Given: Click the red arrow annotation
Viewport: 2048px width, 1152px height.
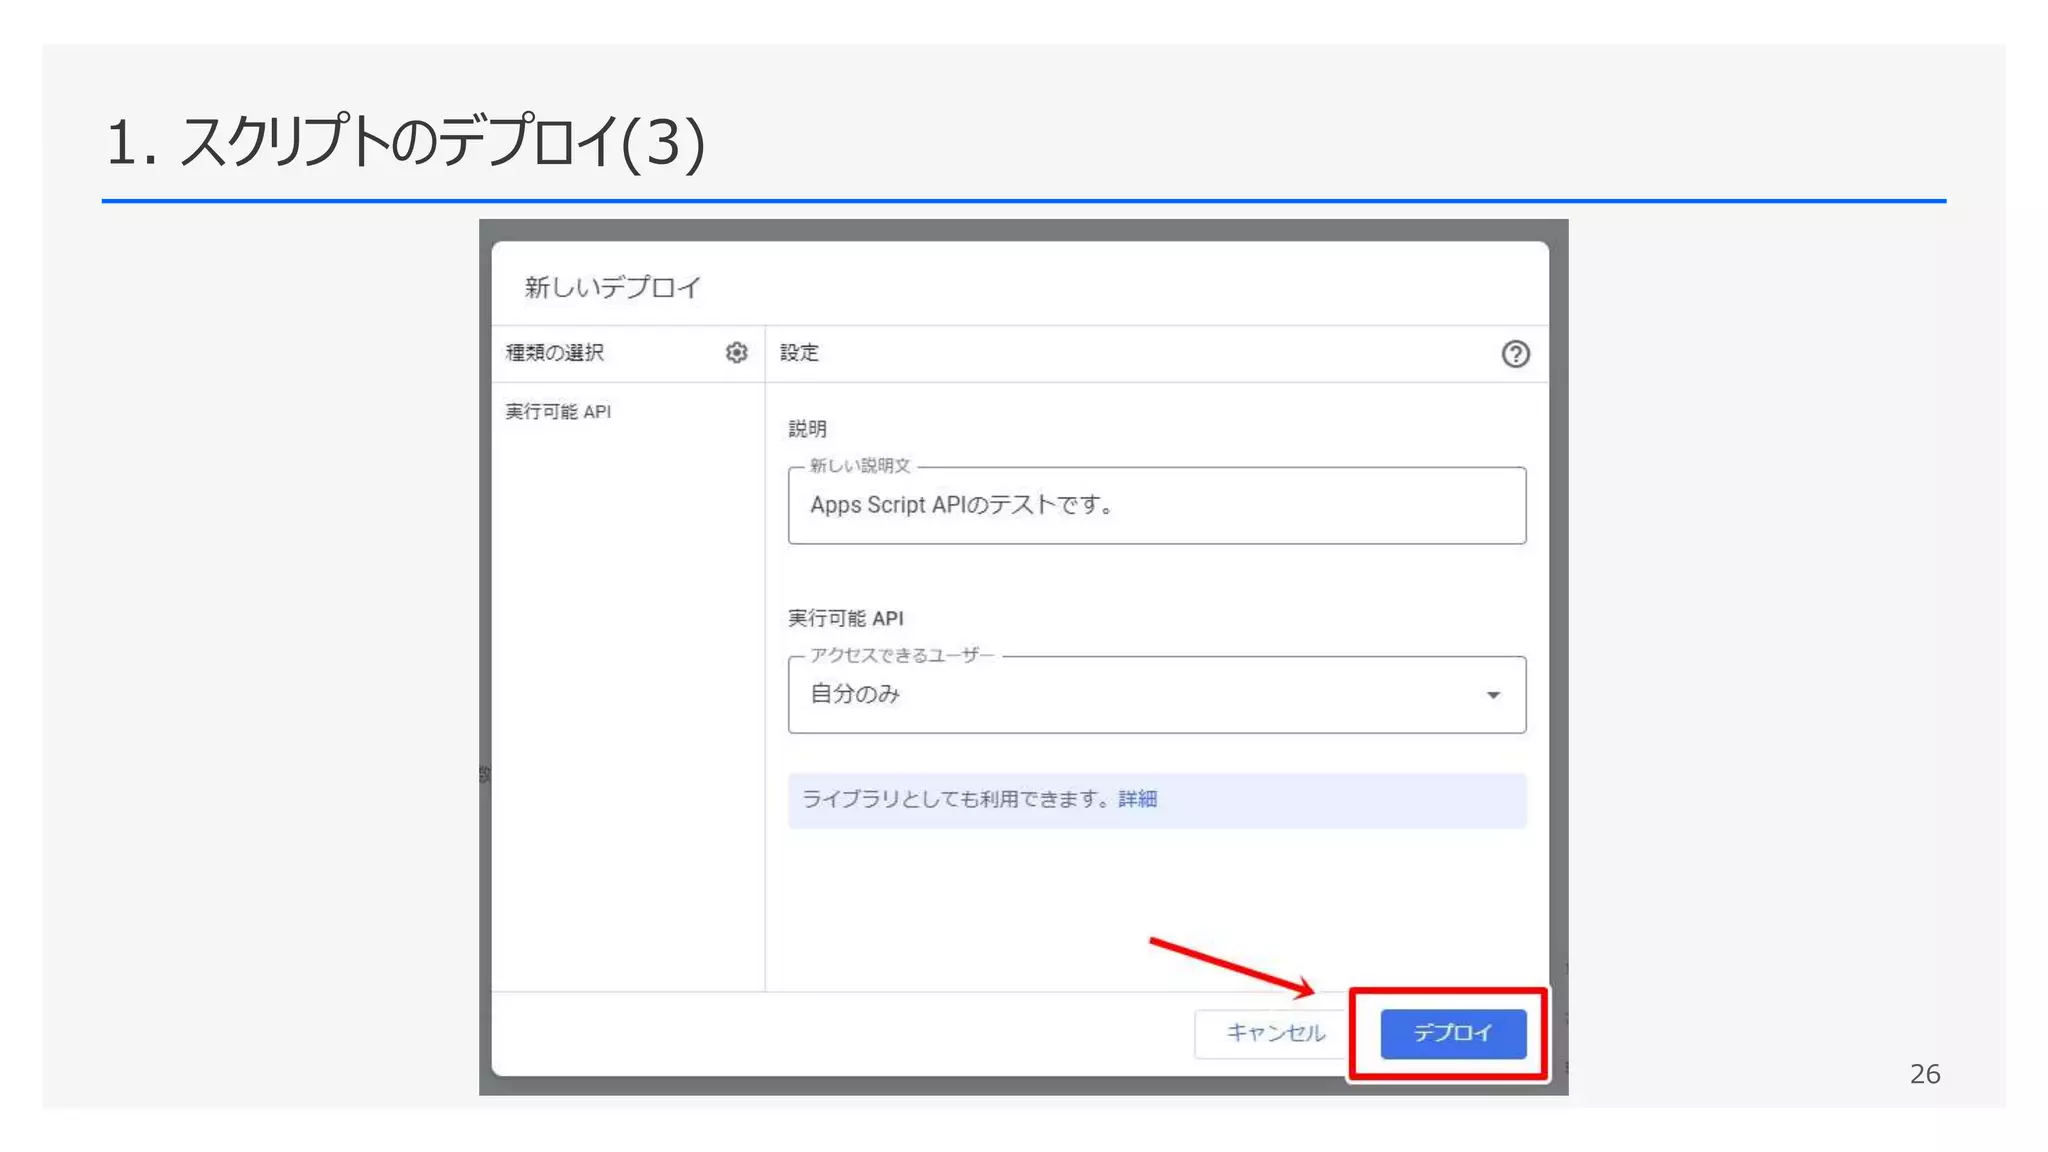Looking at the screenshot, I should [1230, 967].
